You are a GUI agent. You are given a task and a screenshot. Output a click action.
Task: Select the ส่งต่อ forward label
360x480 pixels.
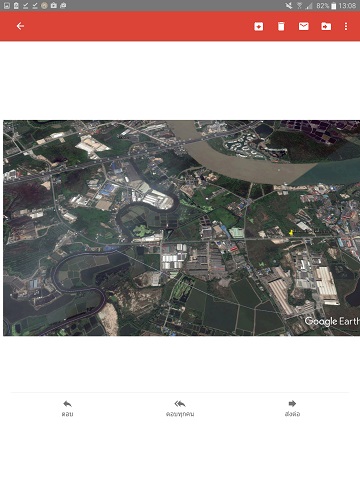point(292,414)
